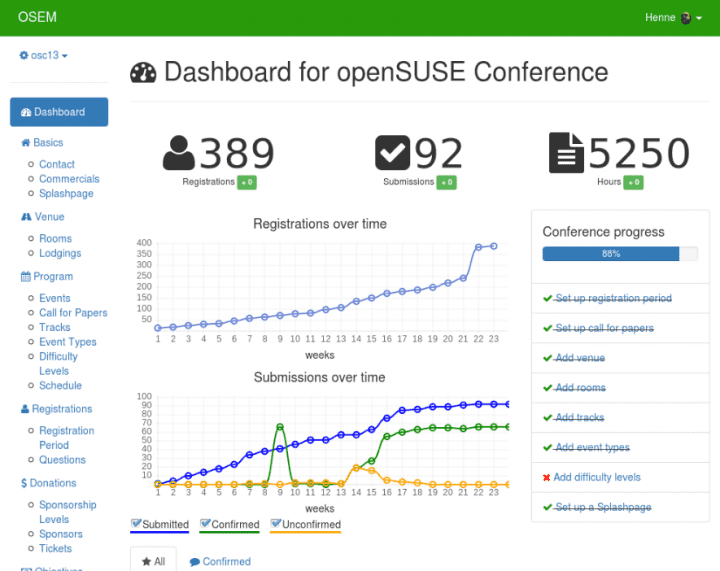Open the Tickets link
Viewport: 720px width, 571px height.
[56, 549]
